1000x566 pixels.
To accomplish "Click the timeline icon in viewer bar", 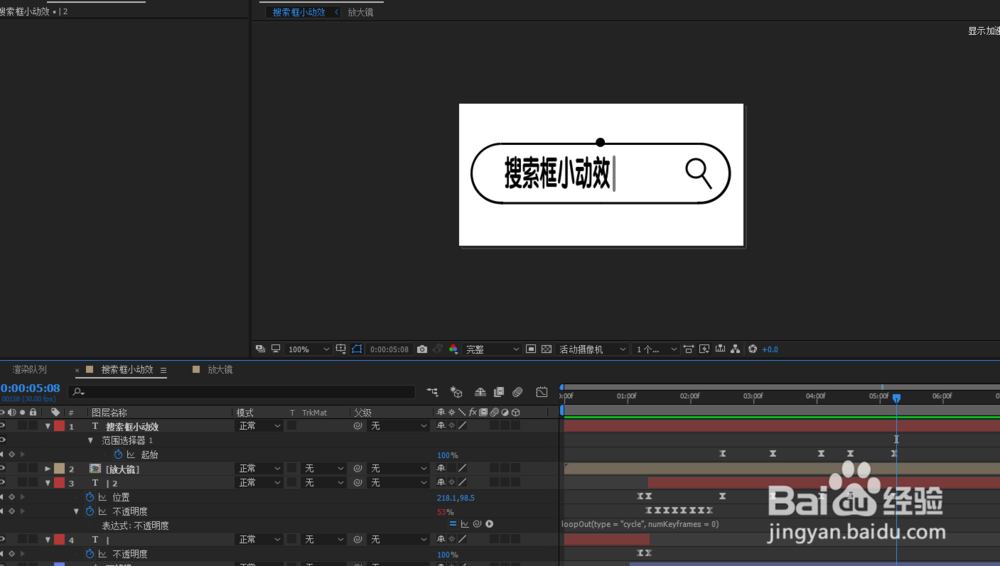I will pos(720,349).
